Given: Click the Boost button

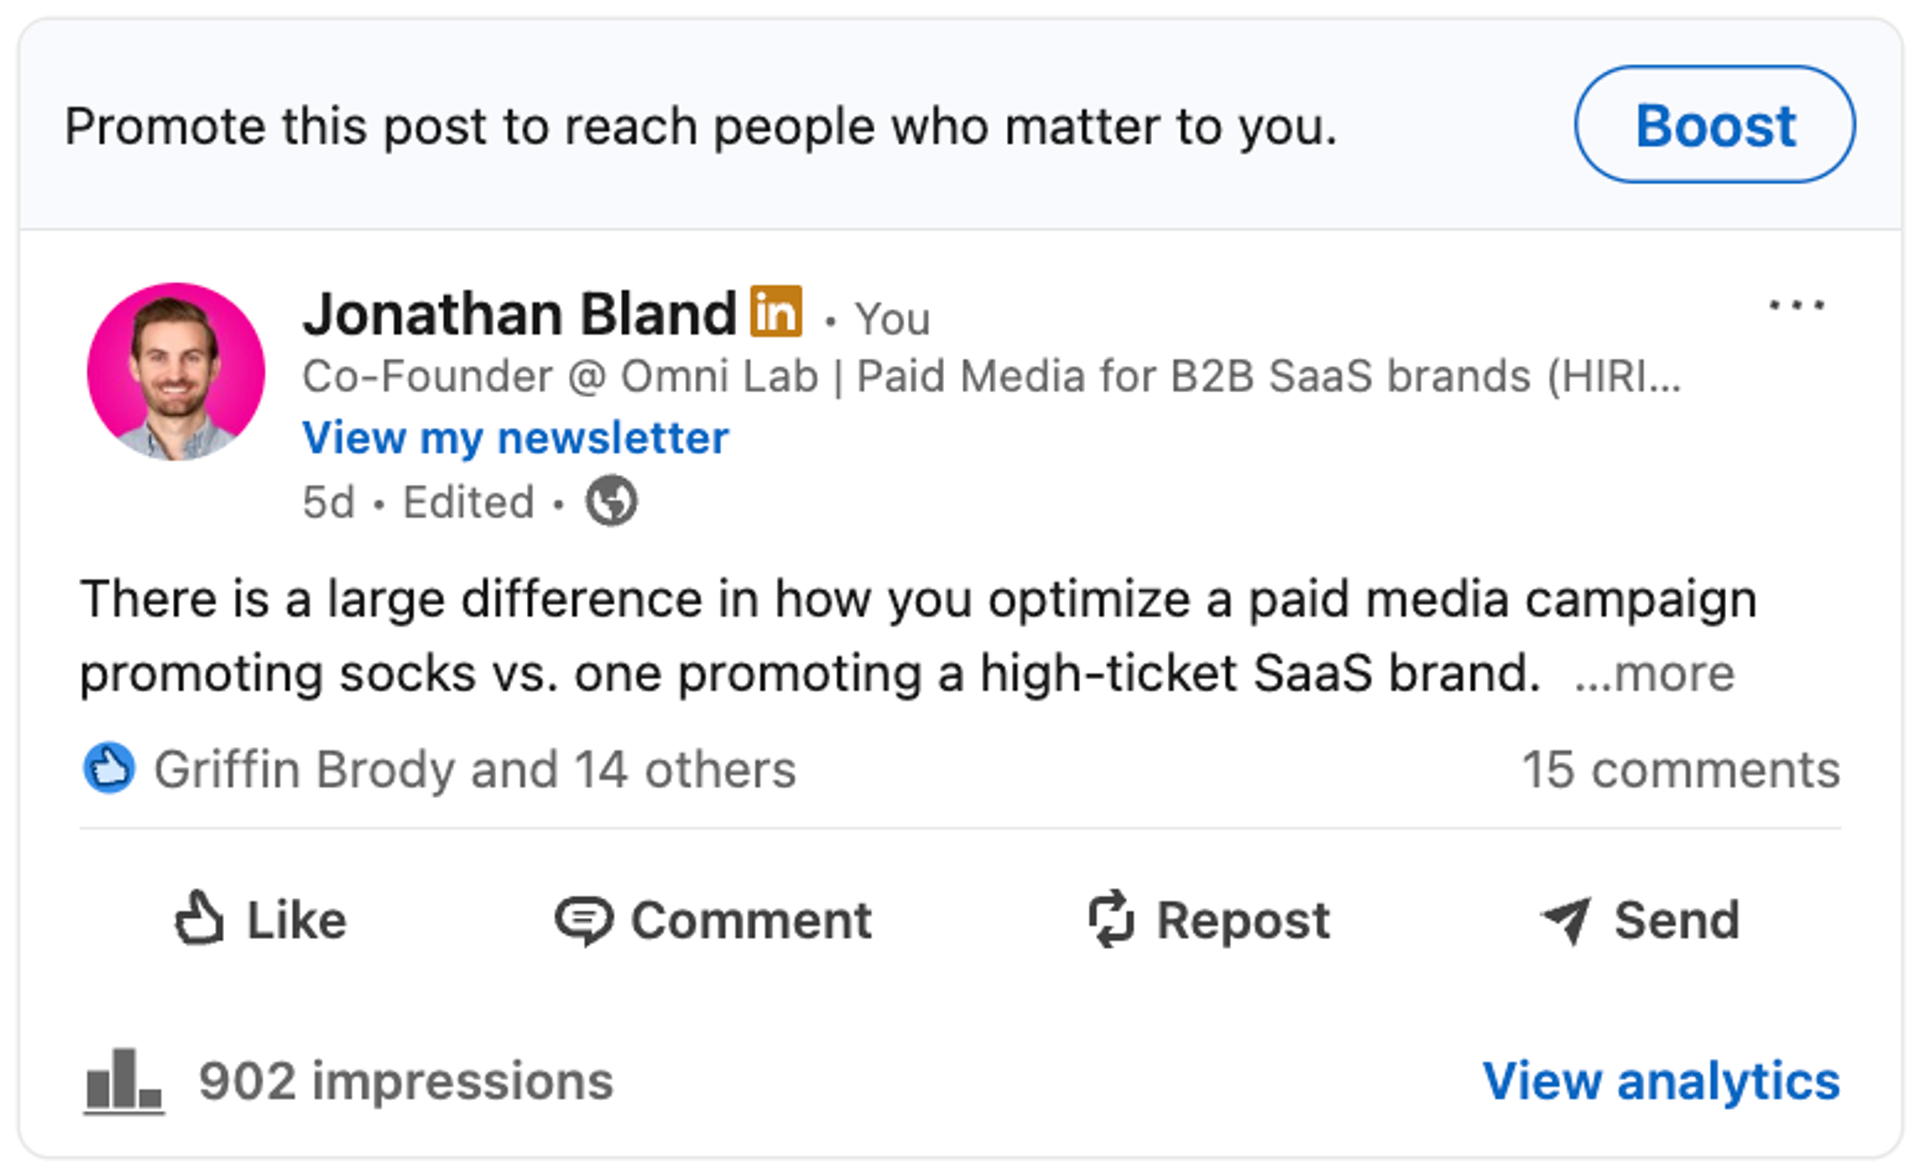Looking at the screenshot, I should click(x=1714, y=125).
